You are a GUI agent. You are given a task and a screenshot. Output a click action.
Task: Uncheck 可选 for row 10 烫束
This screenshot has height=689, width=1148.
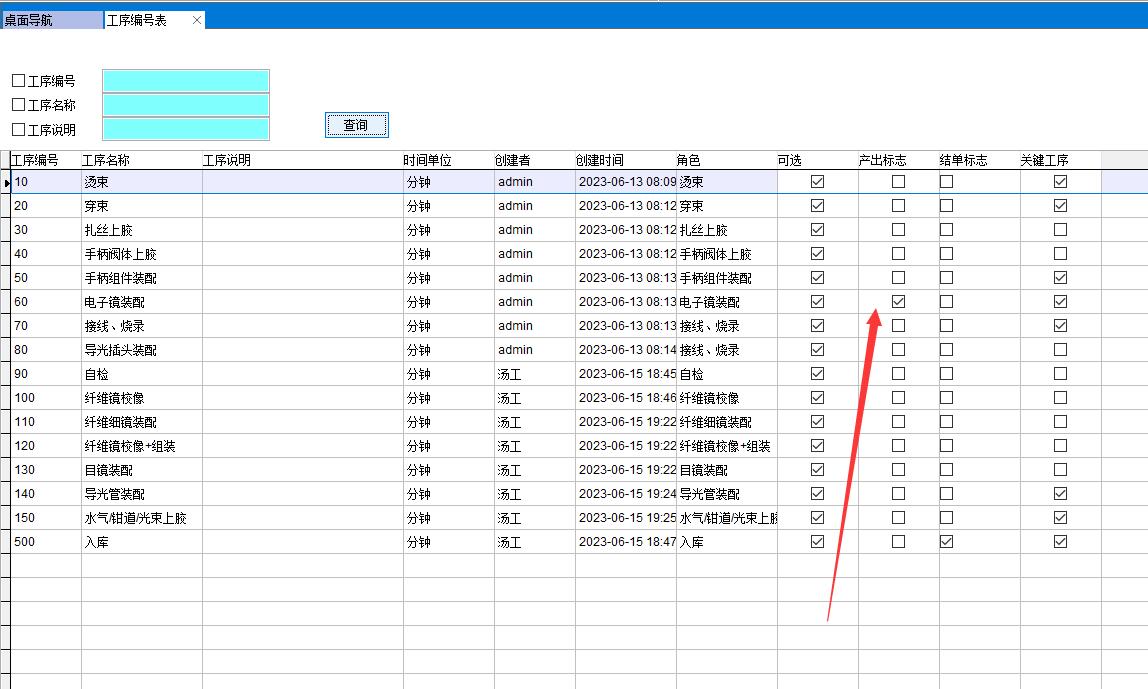tap(817, 182)
